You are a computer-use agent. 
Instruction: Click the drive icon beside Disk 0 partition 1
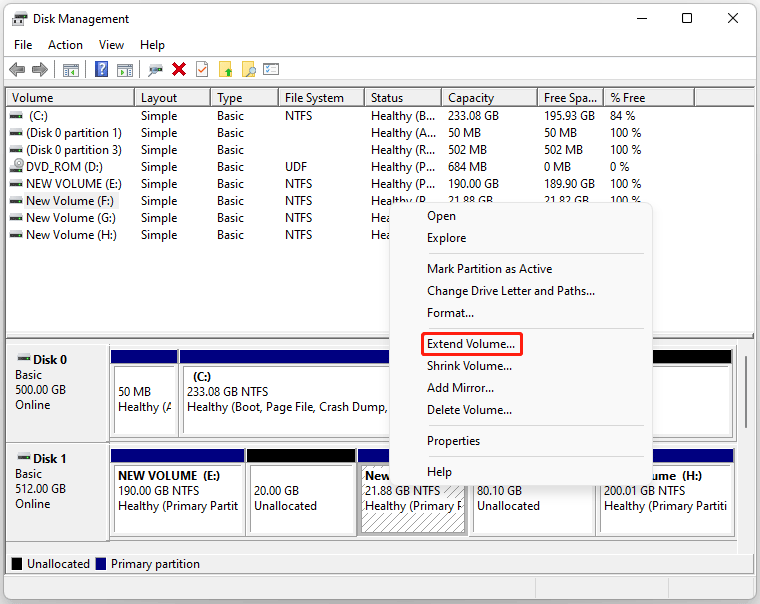point(16,133)
